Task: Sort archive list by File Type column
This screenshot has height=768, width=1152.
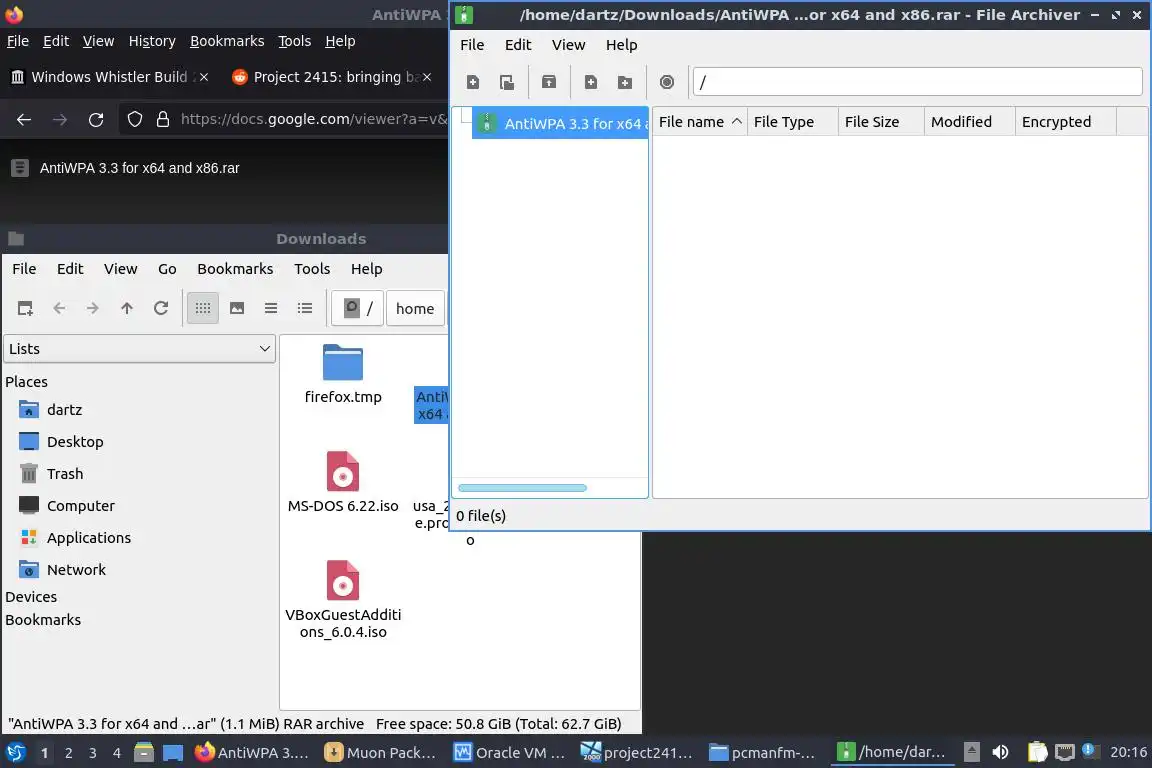Action: [x=793, y=122]
